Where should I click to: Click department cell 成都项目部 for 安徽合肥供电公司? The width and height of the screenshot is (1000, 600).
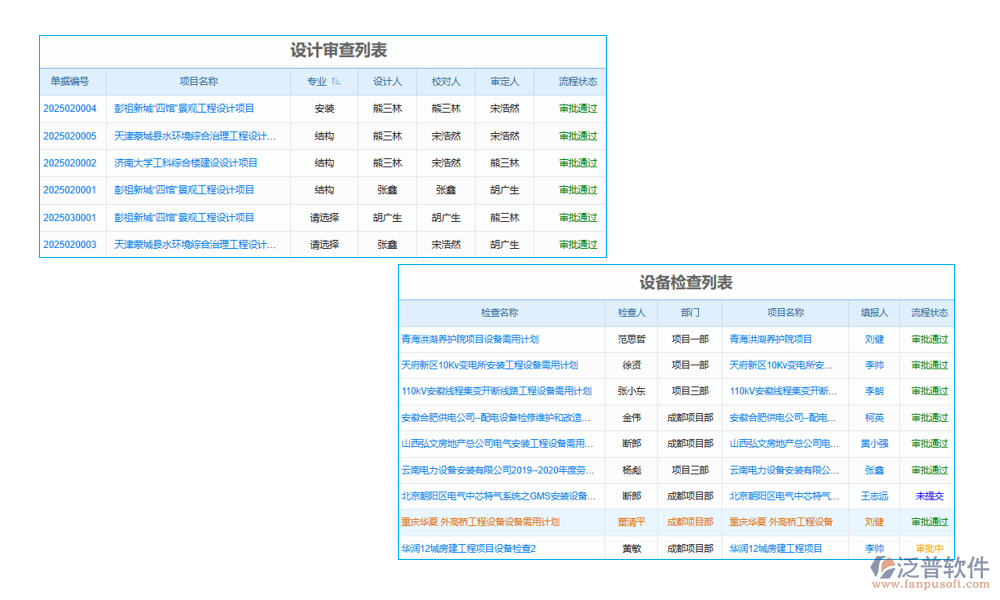click(x=690, y=417)
